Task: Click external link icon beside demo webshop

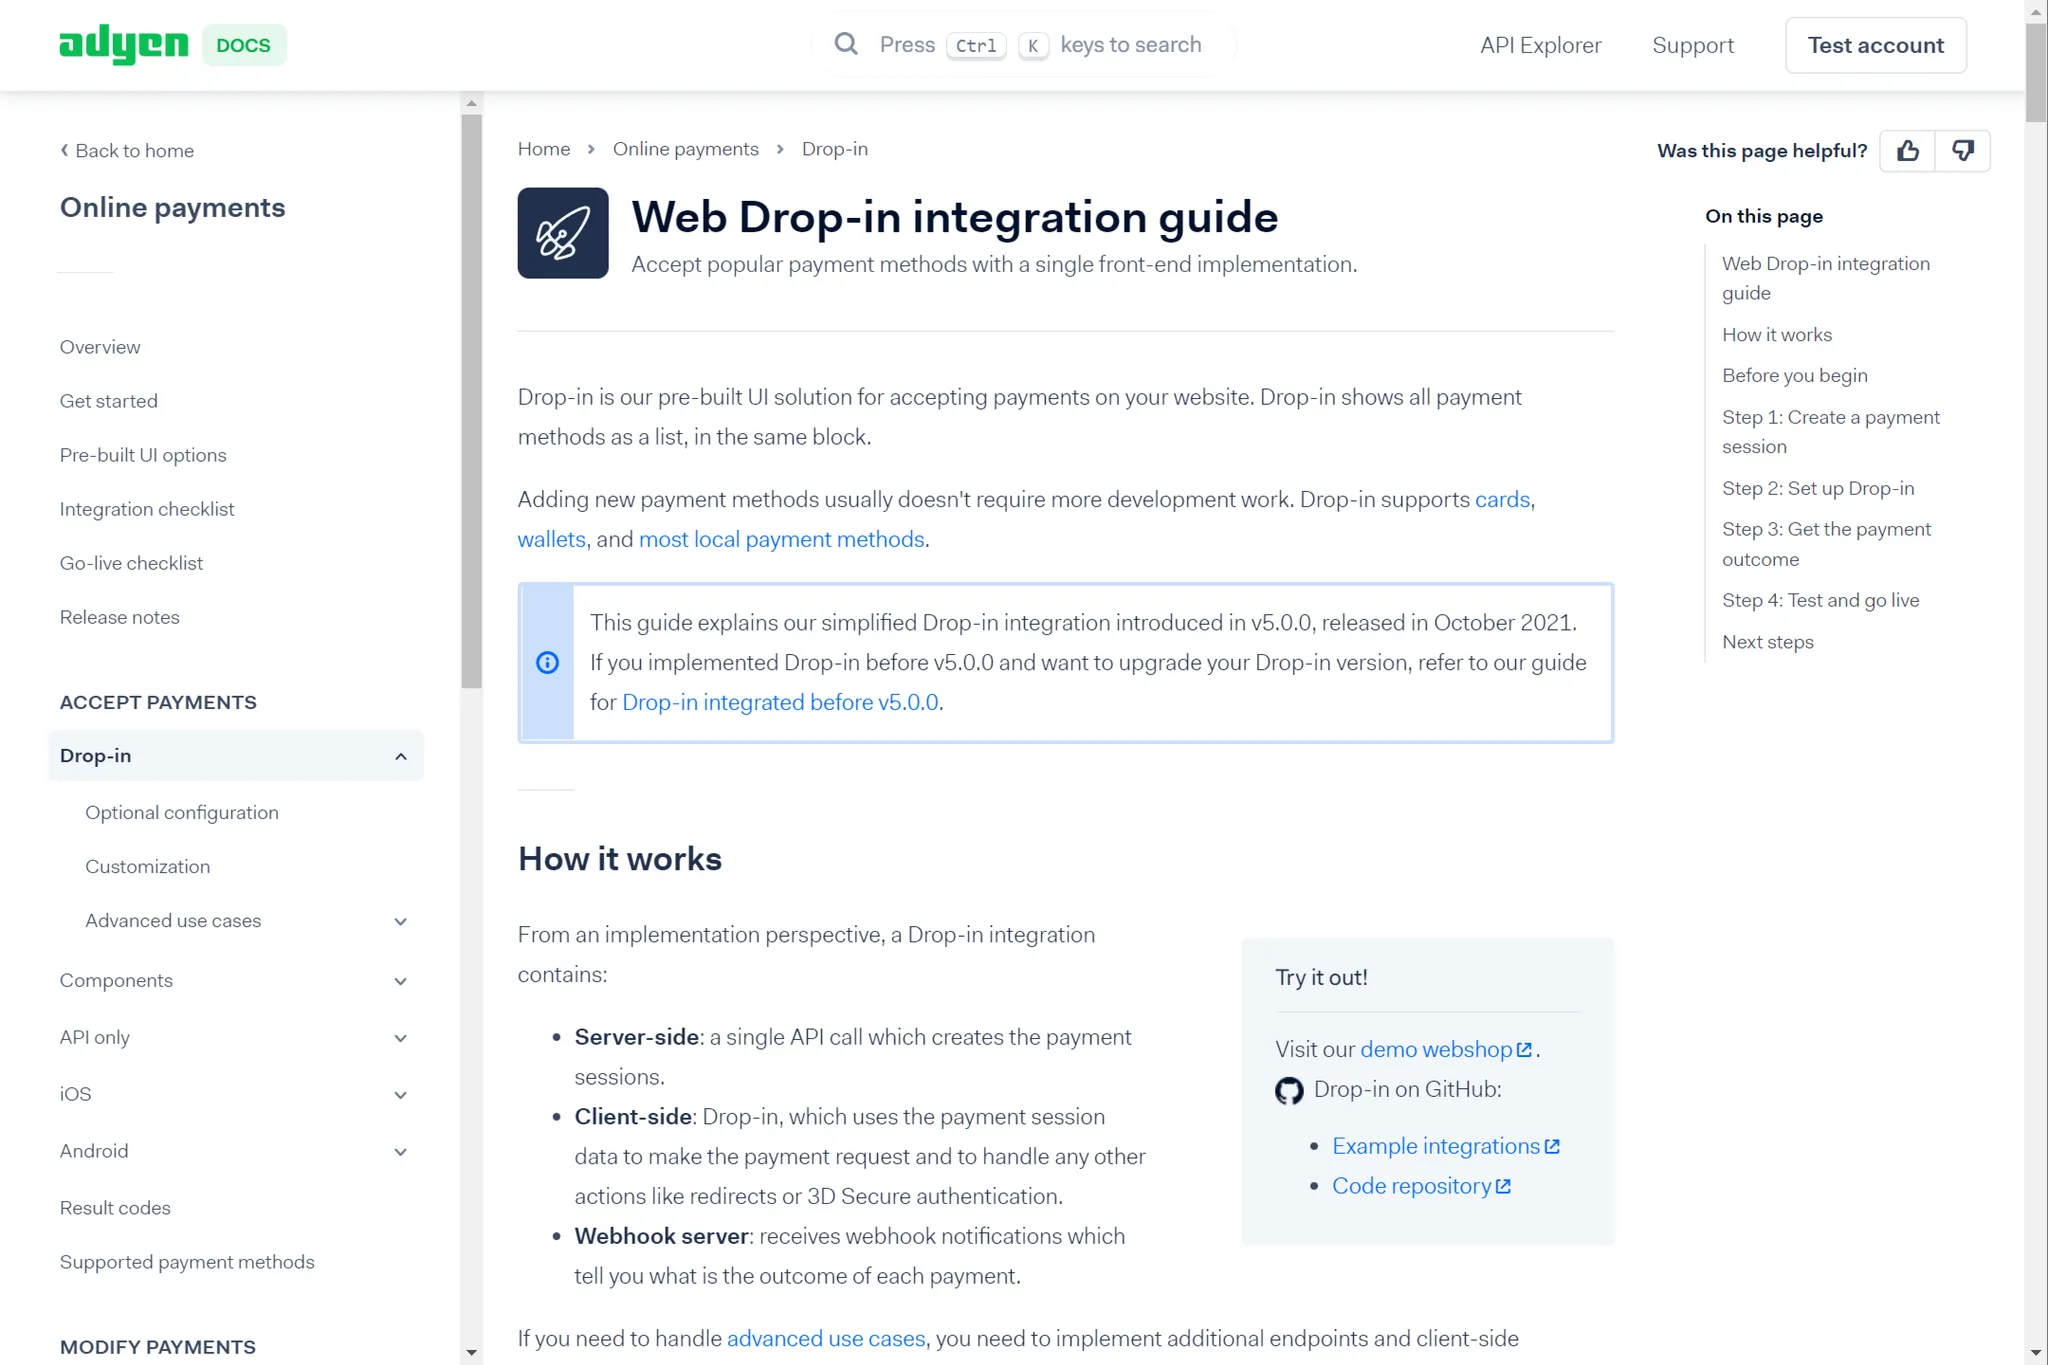Action: [x=1524, y=1049]
